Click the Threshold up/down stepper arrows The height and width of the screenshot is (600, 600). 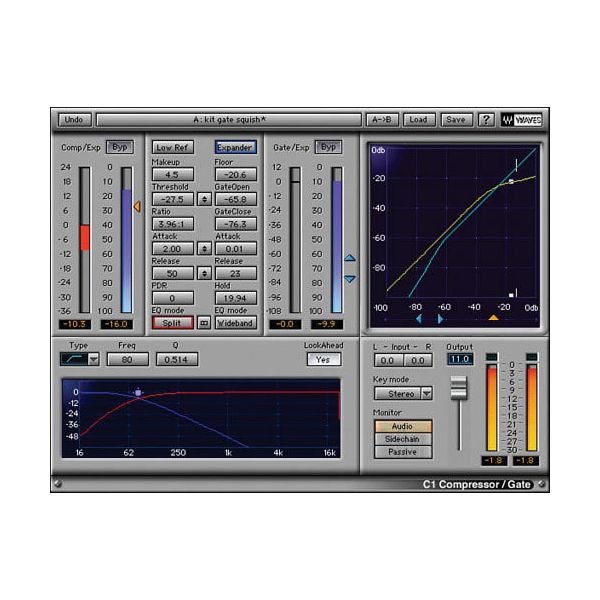[204, 199]
